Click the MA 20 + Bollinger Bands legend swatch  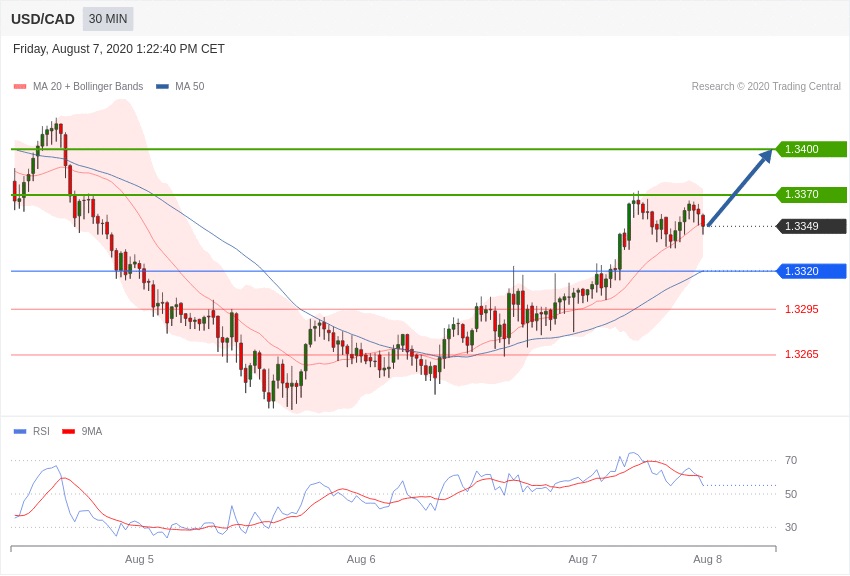pyautogui.click(x=20, y=87)
